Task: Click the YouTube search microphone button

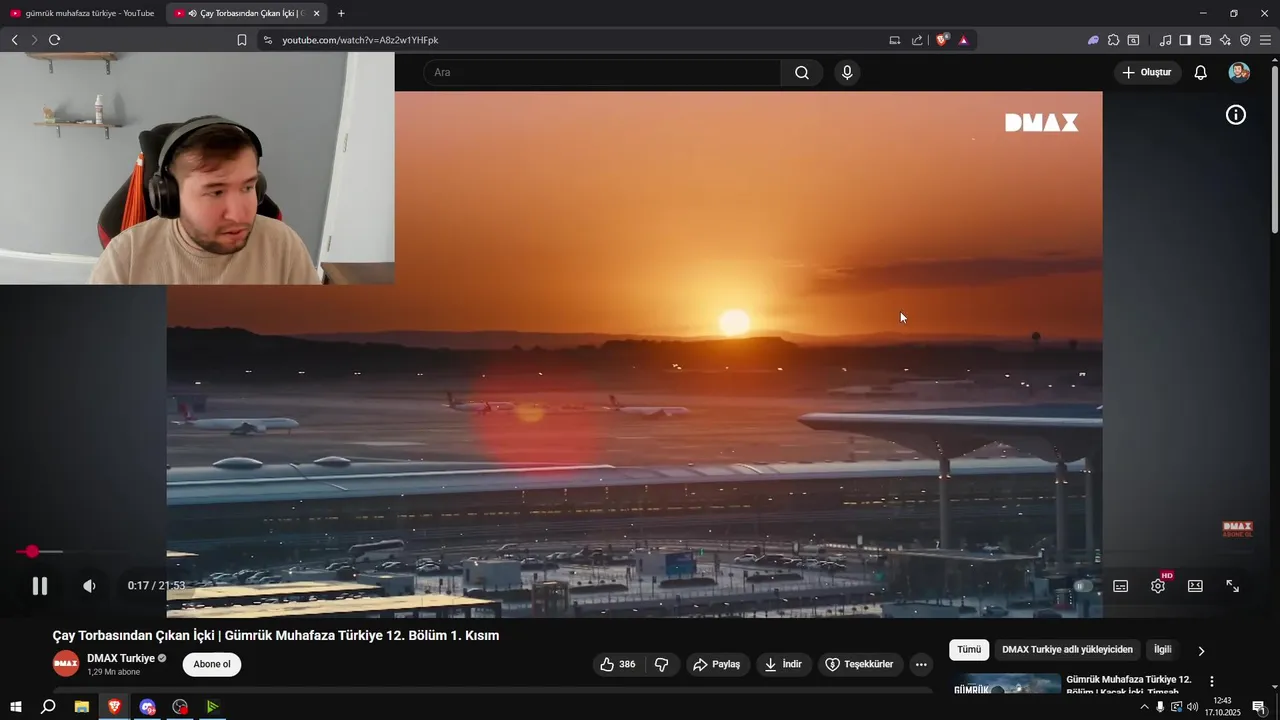Action: tap(847, 72)
